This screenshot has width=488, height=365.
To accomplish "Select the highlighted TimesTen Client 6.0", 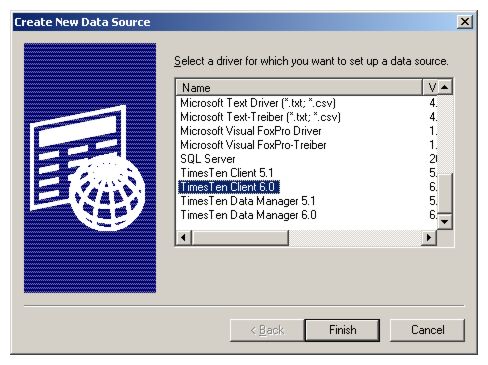I will pyautogui.click(x=229, y=187).
